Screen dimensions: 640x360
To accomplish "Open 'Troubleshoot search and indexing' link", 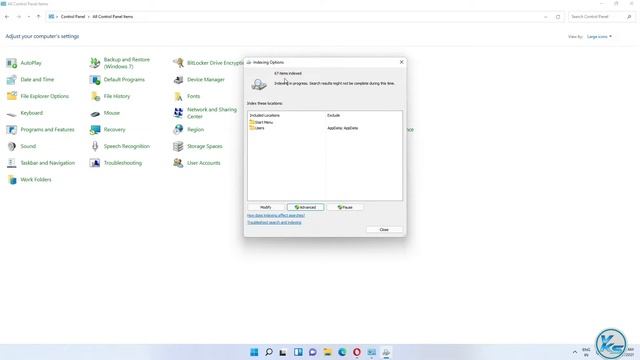I will (x=274, y=222).
